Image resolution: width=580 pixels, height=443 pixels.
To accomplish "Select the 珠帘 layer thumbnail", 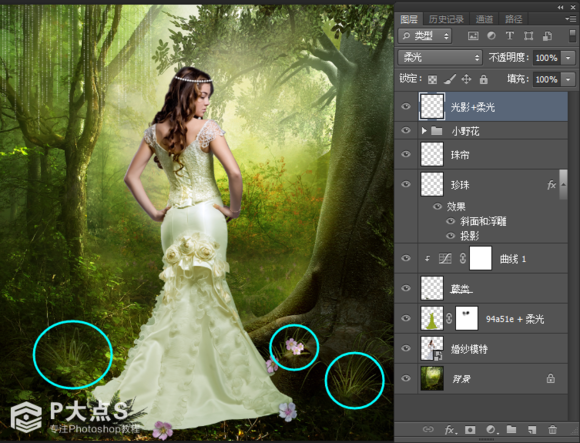I will [x=432, y=154].
